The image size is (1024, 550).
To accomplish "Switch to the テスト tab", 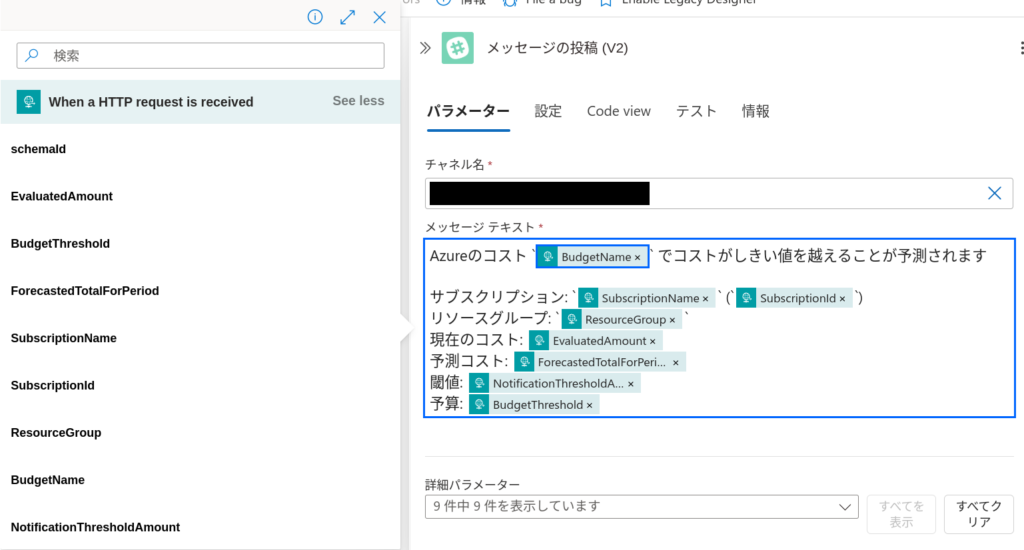I will [696, 111].
